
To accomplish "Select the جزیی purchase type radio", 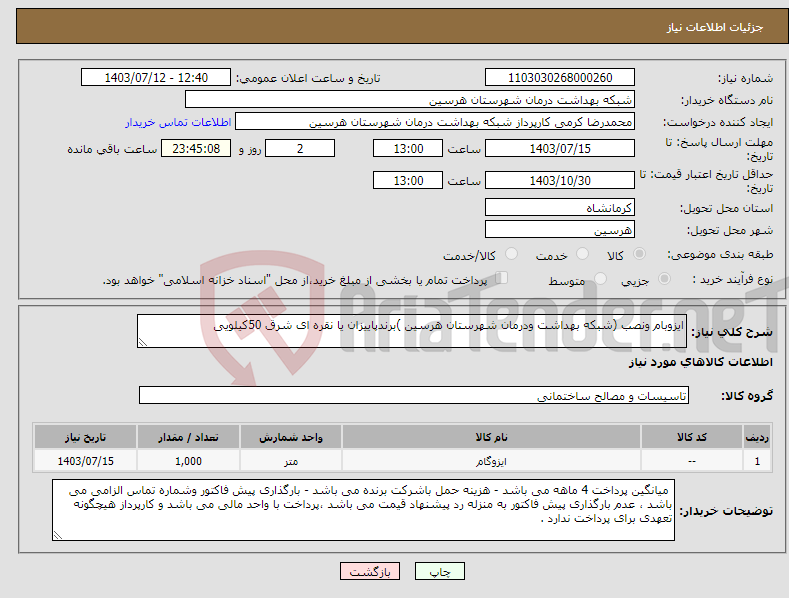I will click(x=664, y=278).
